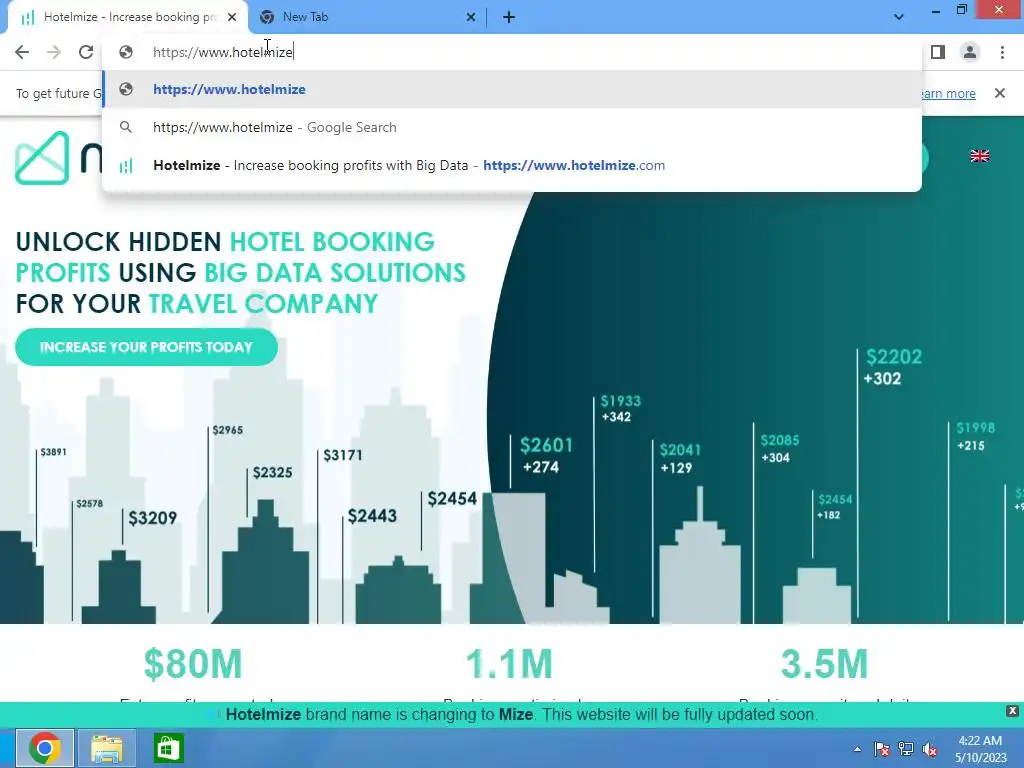Open the Chrome three-dot menu

point(1002,52)
